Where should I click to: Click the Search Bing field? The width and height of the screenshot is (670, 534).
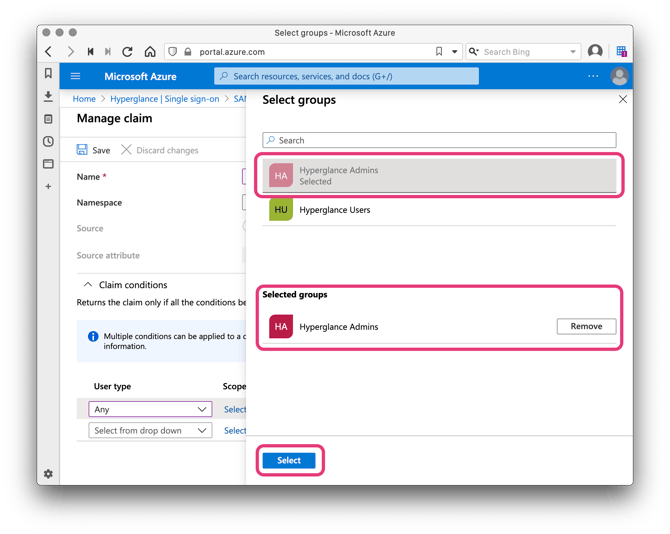coord(523,52)
